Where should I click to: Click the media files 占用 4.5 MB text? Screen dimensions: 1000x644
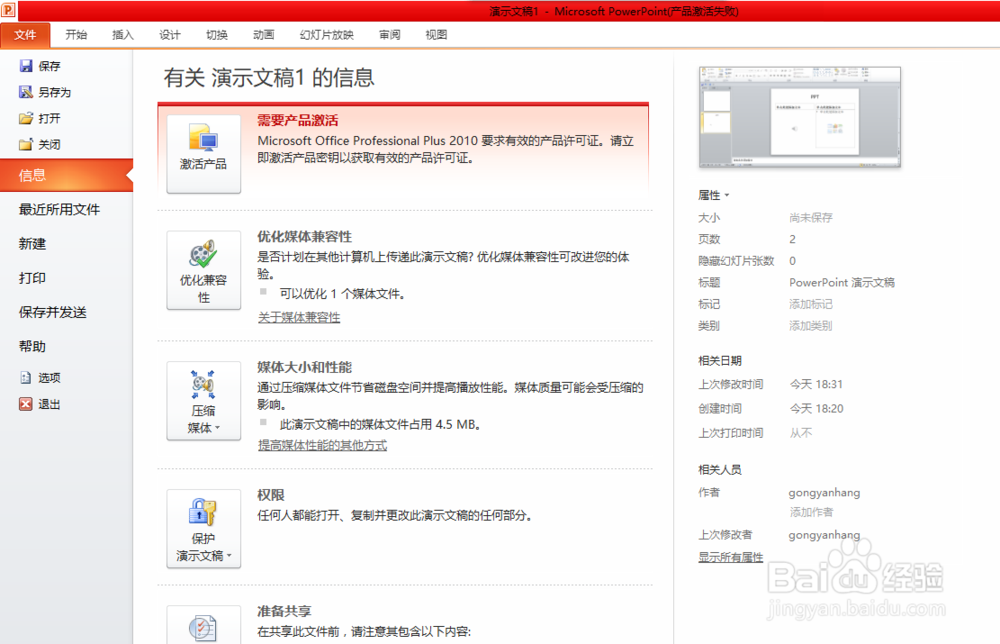(x=380, y=424)
